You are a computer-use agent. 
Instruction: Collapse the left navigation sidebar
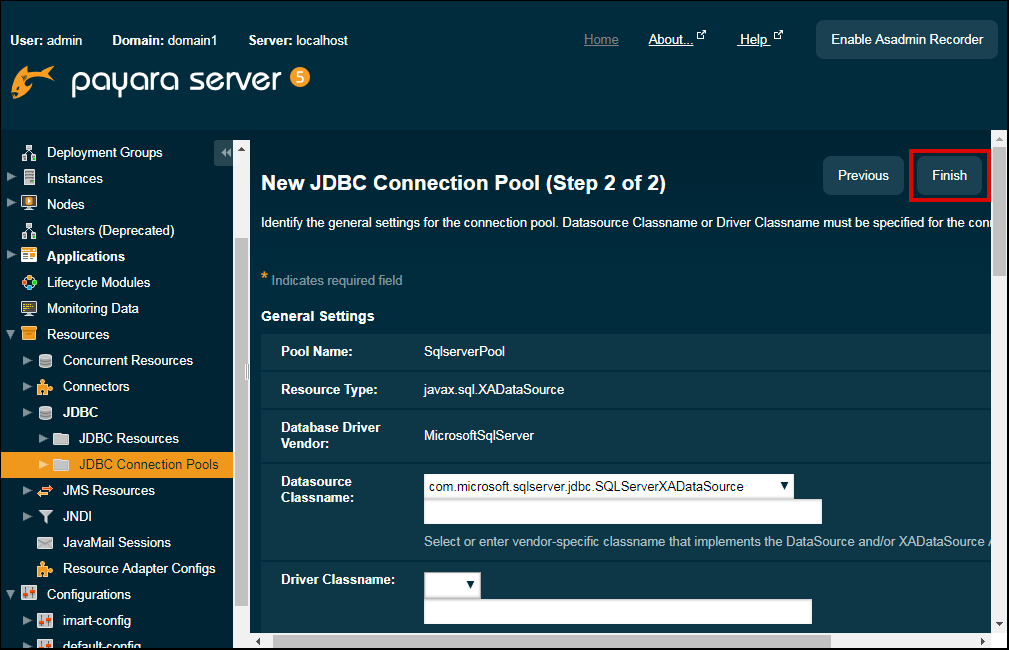pyautogui.click(x=225, y=152)
